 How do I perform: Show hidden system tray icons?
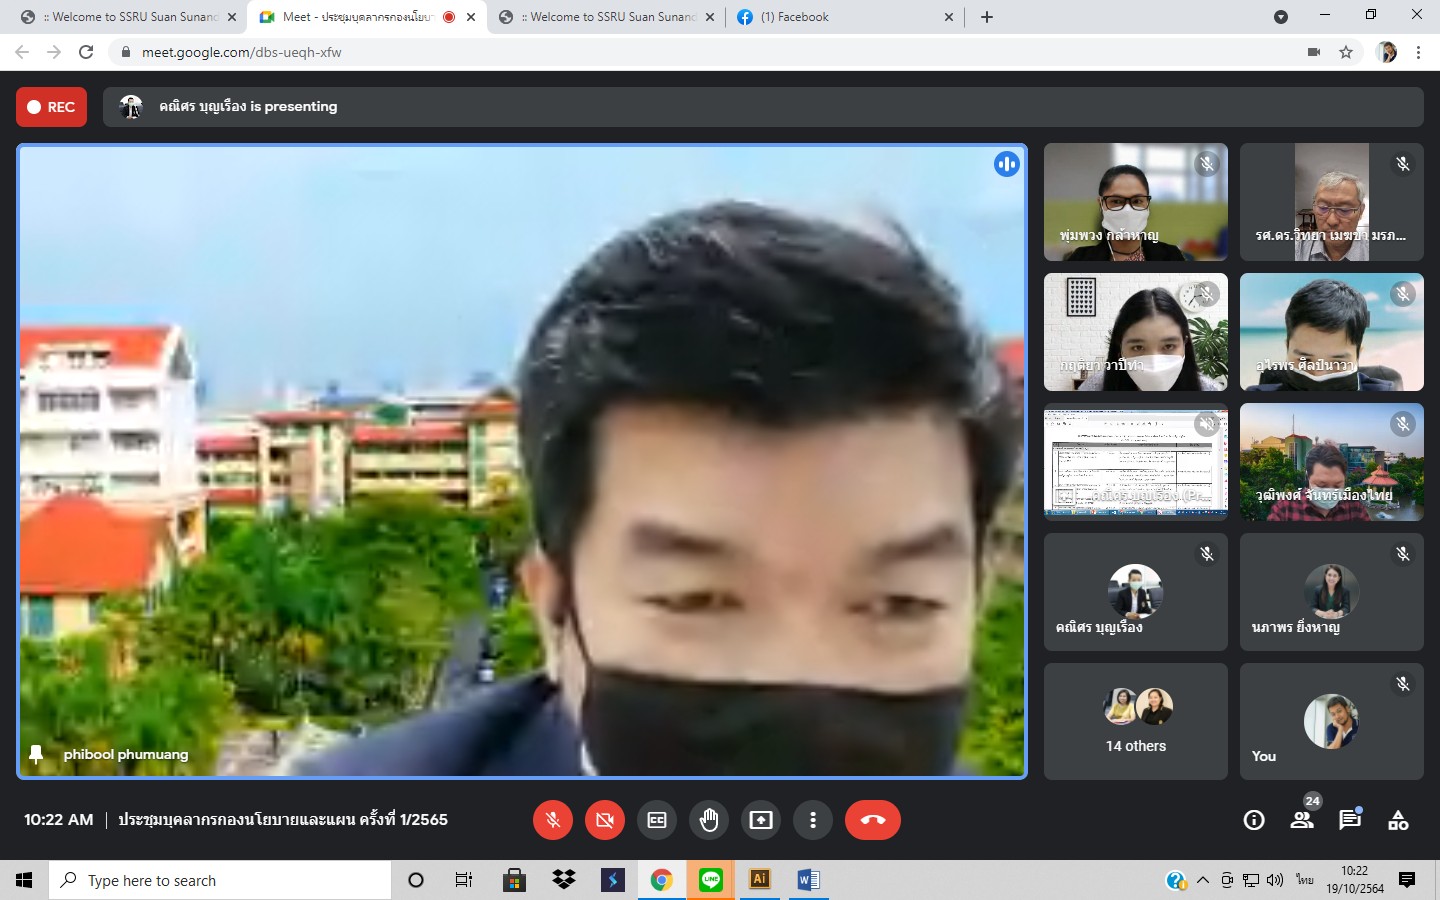click(x=1203, y=880)
